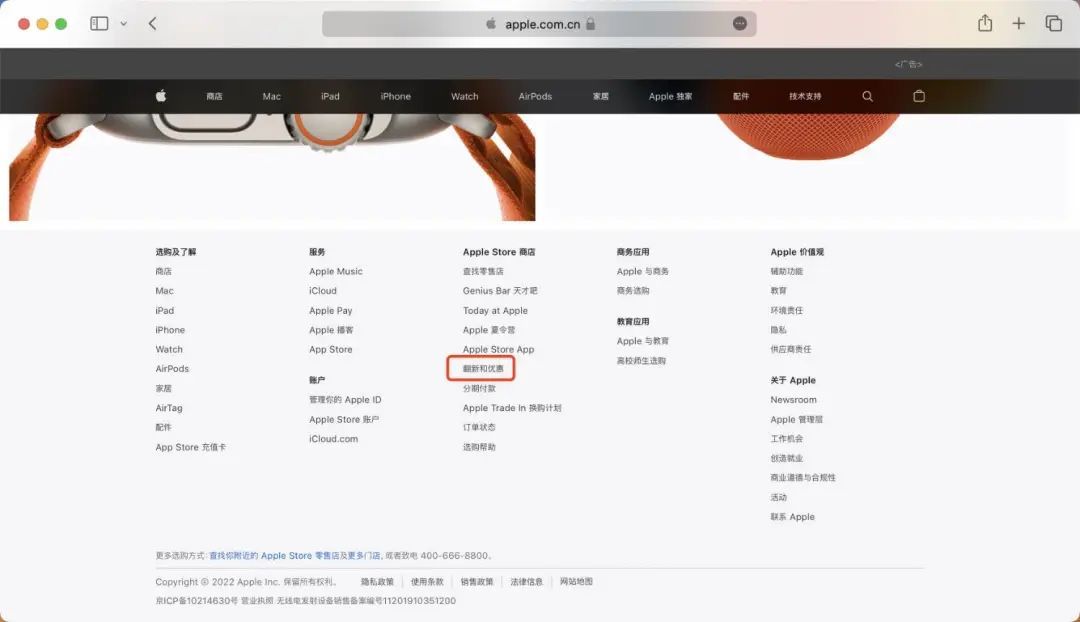Open 销售政策 in the legal footer
Image resolution: width=1080 pixels, height=622 pixels.
(477, 582)
